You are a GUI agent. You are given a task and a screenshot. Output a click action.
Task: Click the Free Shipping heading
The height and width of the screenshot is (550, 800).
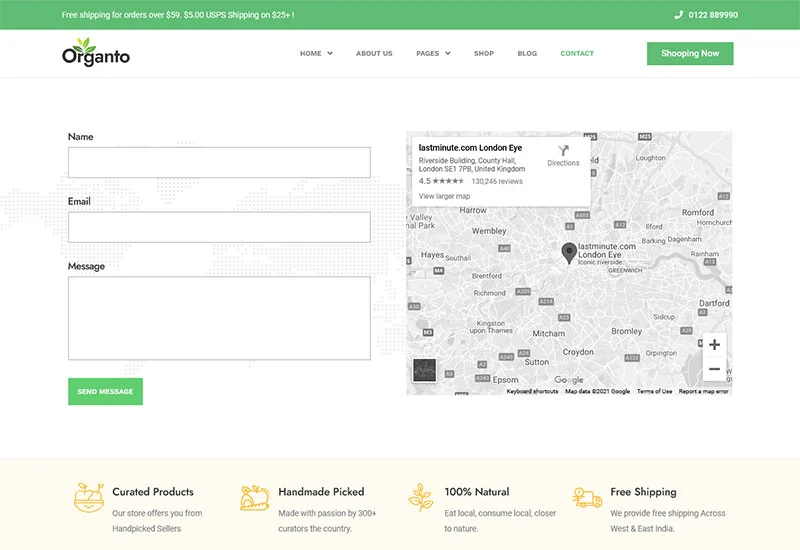(643, 492)
